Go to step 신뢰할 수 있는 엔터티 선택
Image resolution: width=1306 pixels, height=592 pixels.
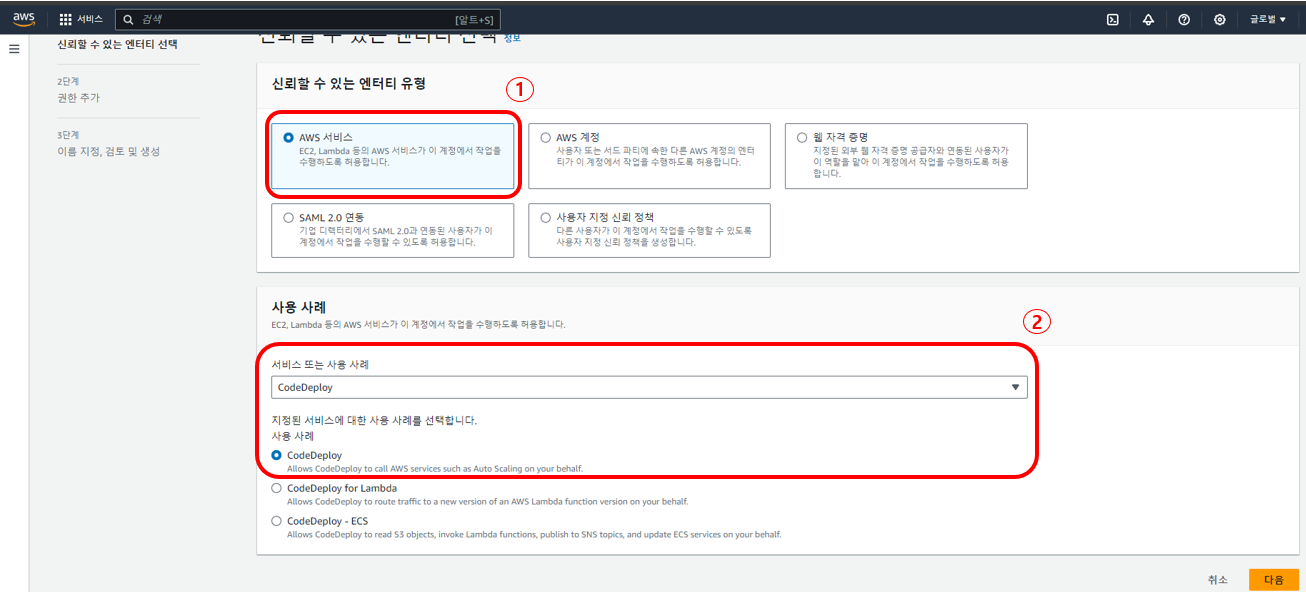(x=118, y=44)
